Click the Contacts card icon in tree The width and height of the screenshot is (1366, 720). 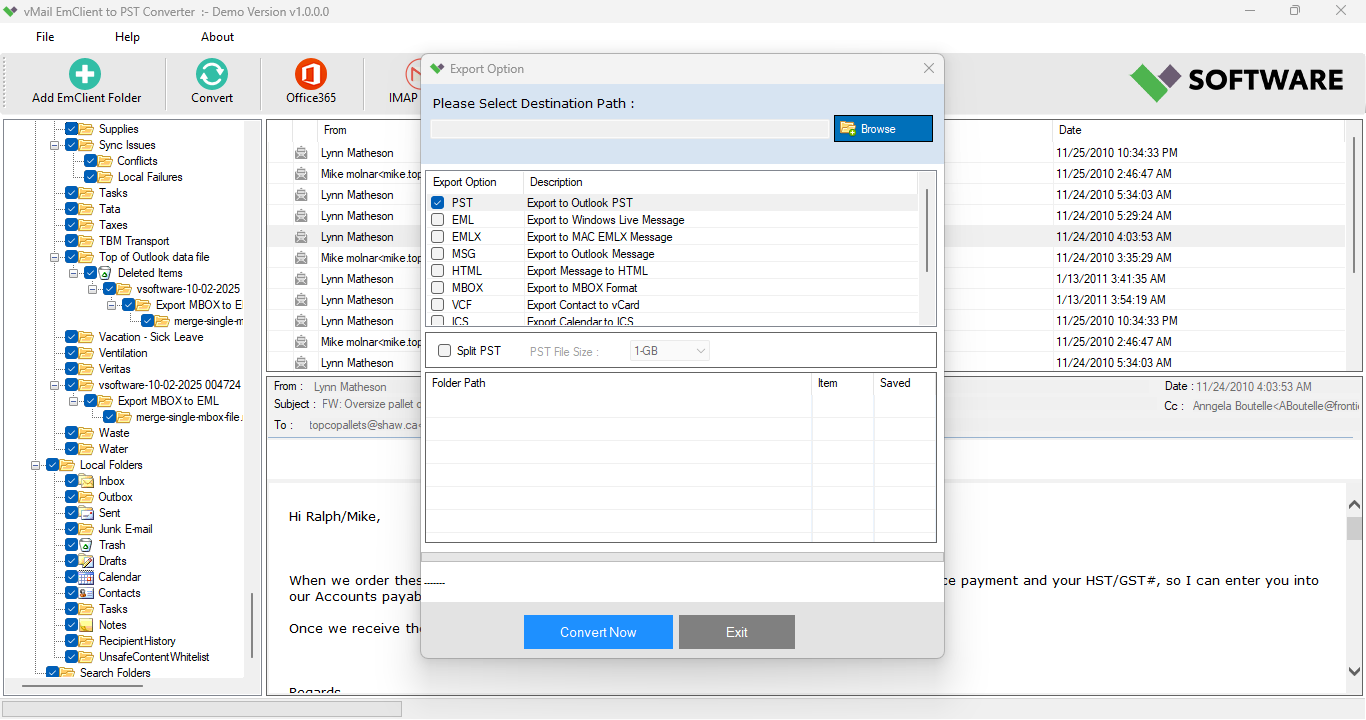point(87,593)
